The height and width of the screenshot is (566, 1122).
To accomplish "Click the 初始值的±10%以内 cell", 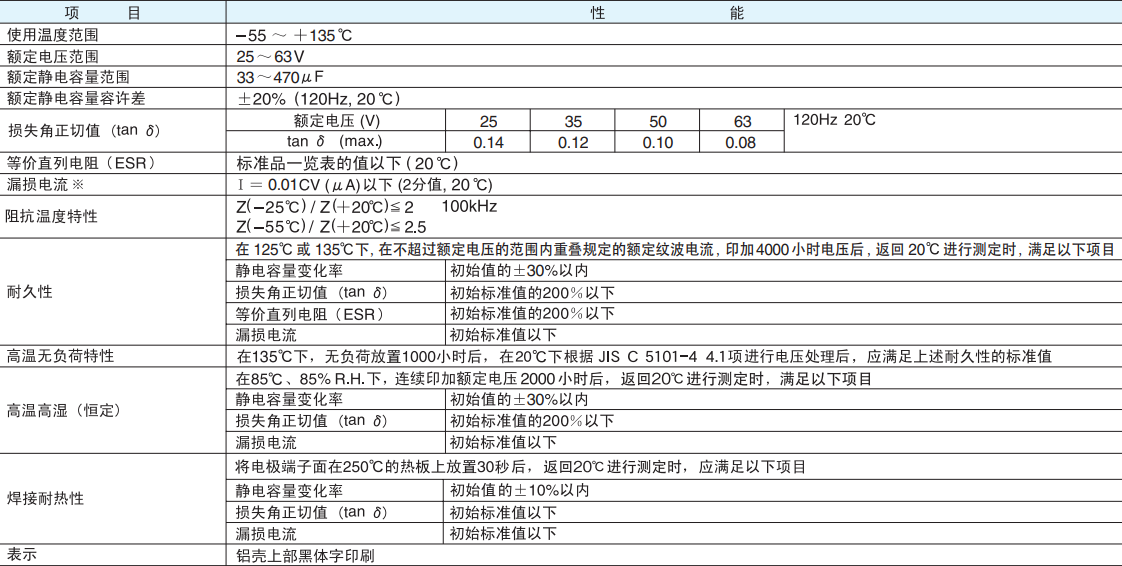I will 519,490.
